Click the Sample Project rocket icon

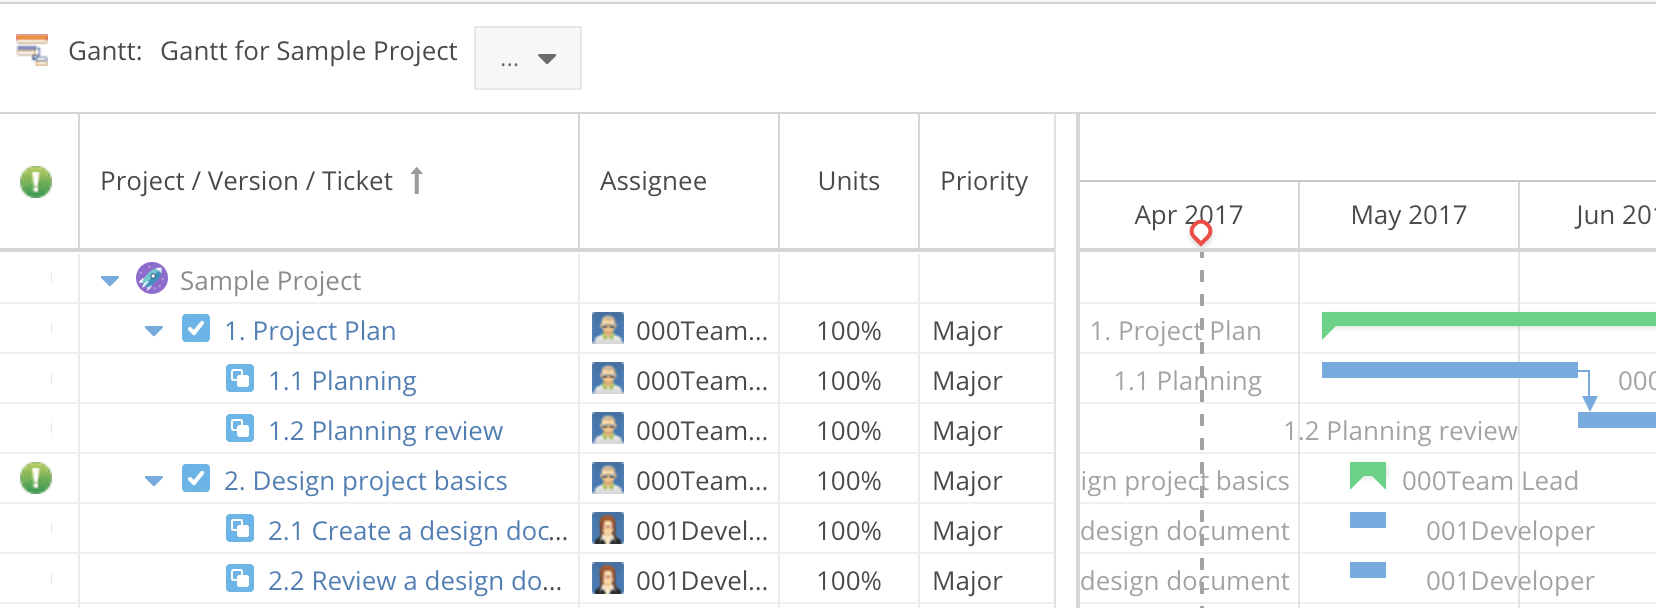152,279
